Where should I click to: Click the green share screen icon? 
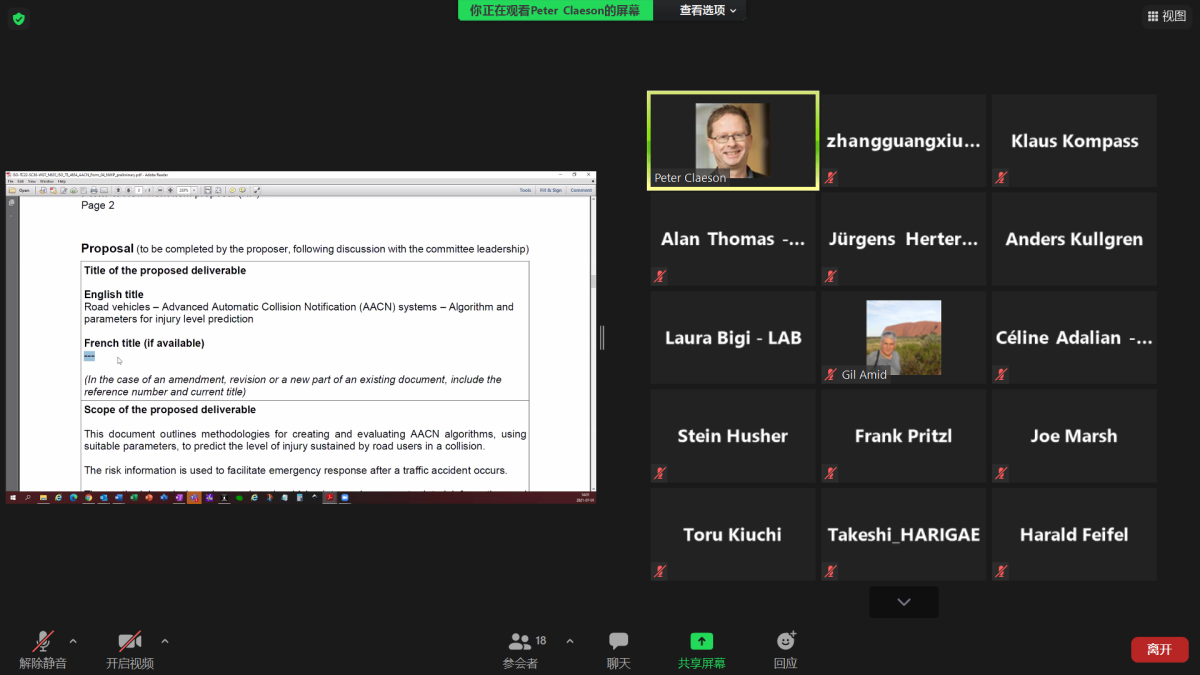701,642
